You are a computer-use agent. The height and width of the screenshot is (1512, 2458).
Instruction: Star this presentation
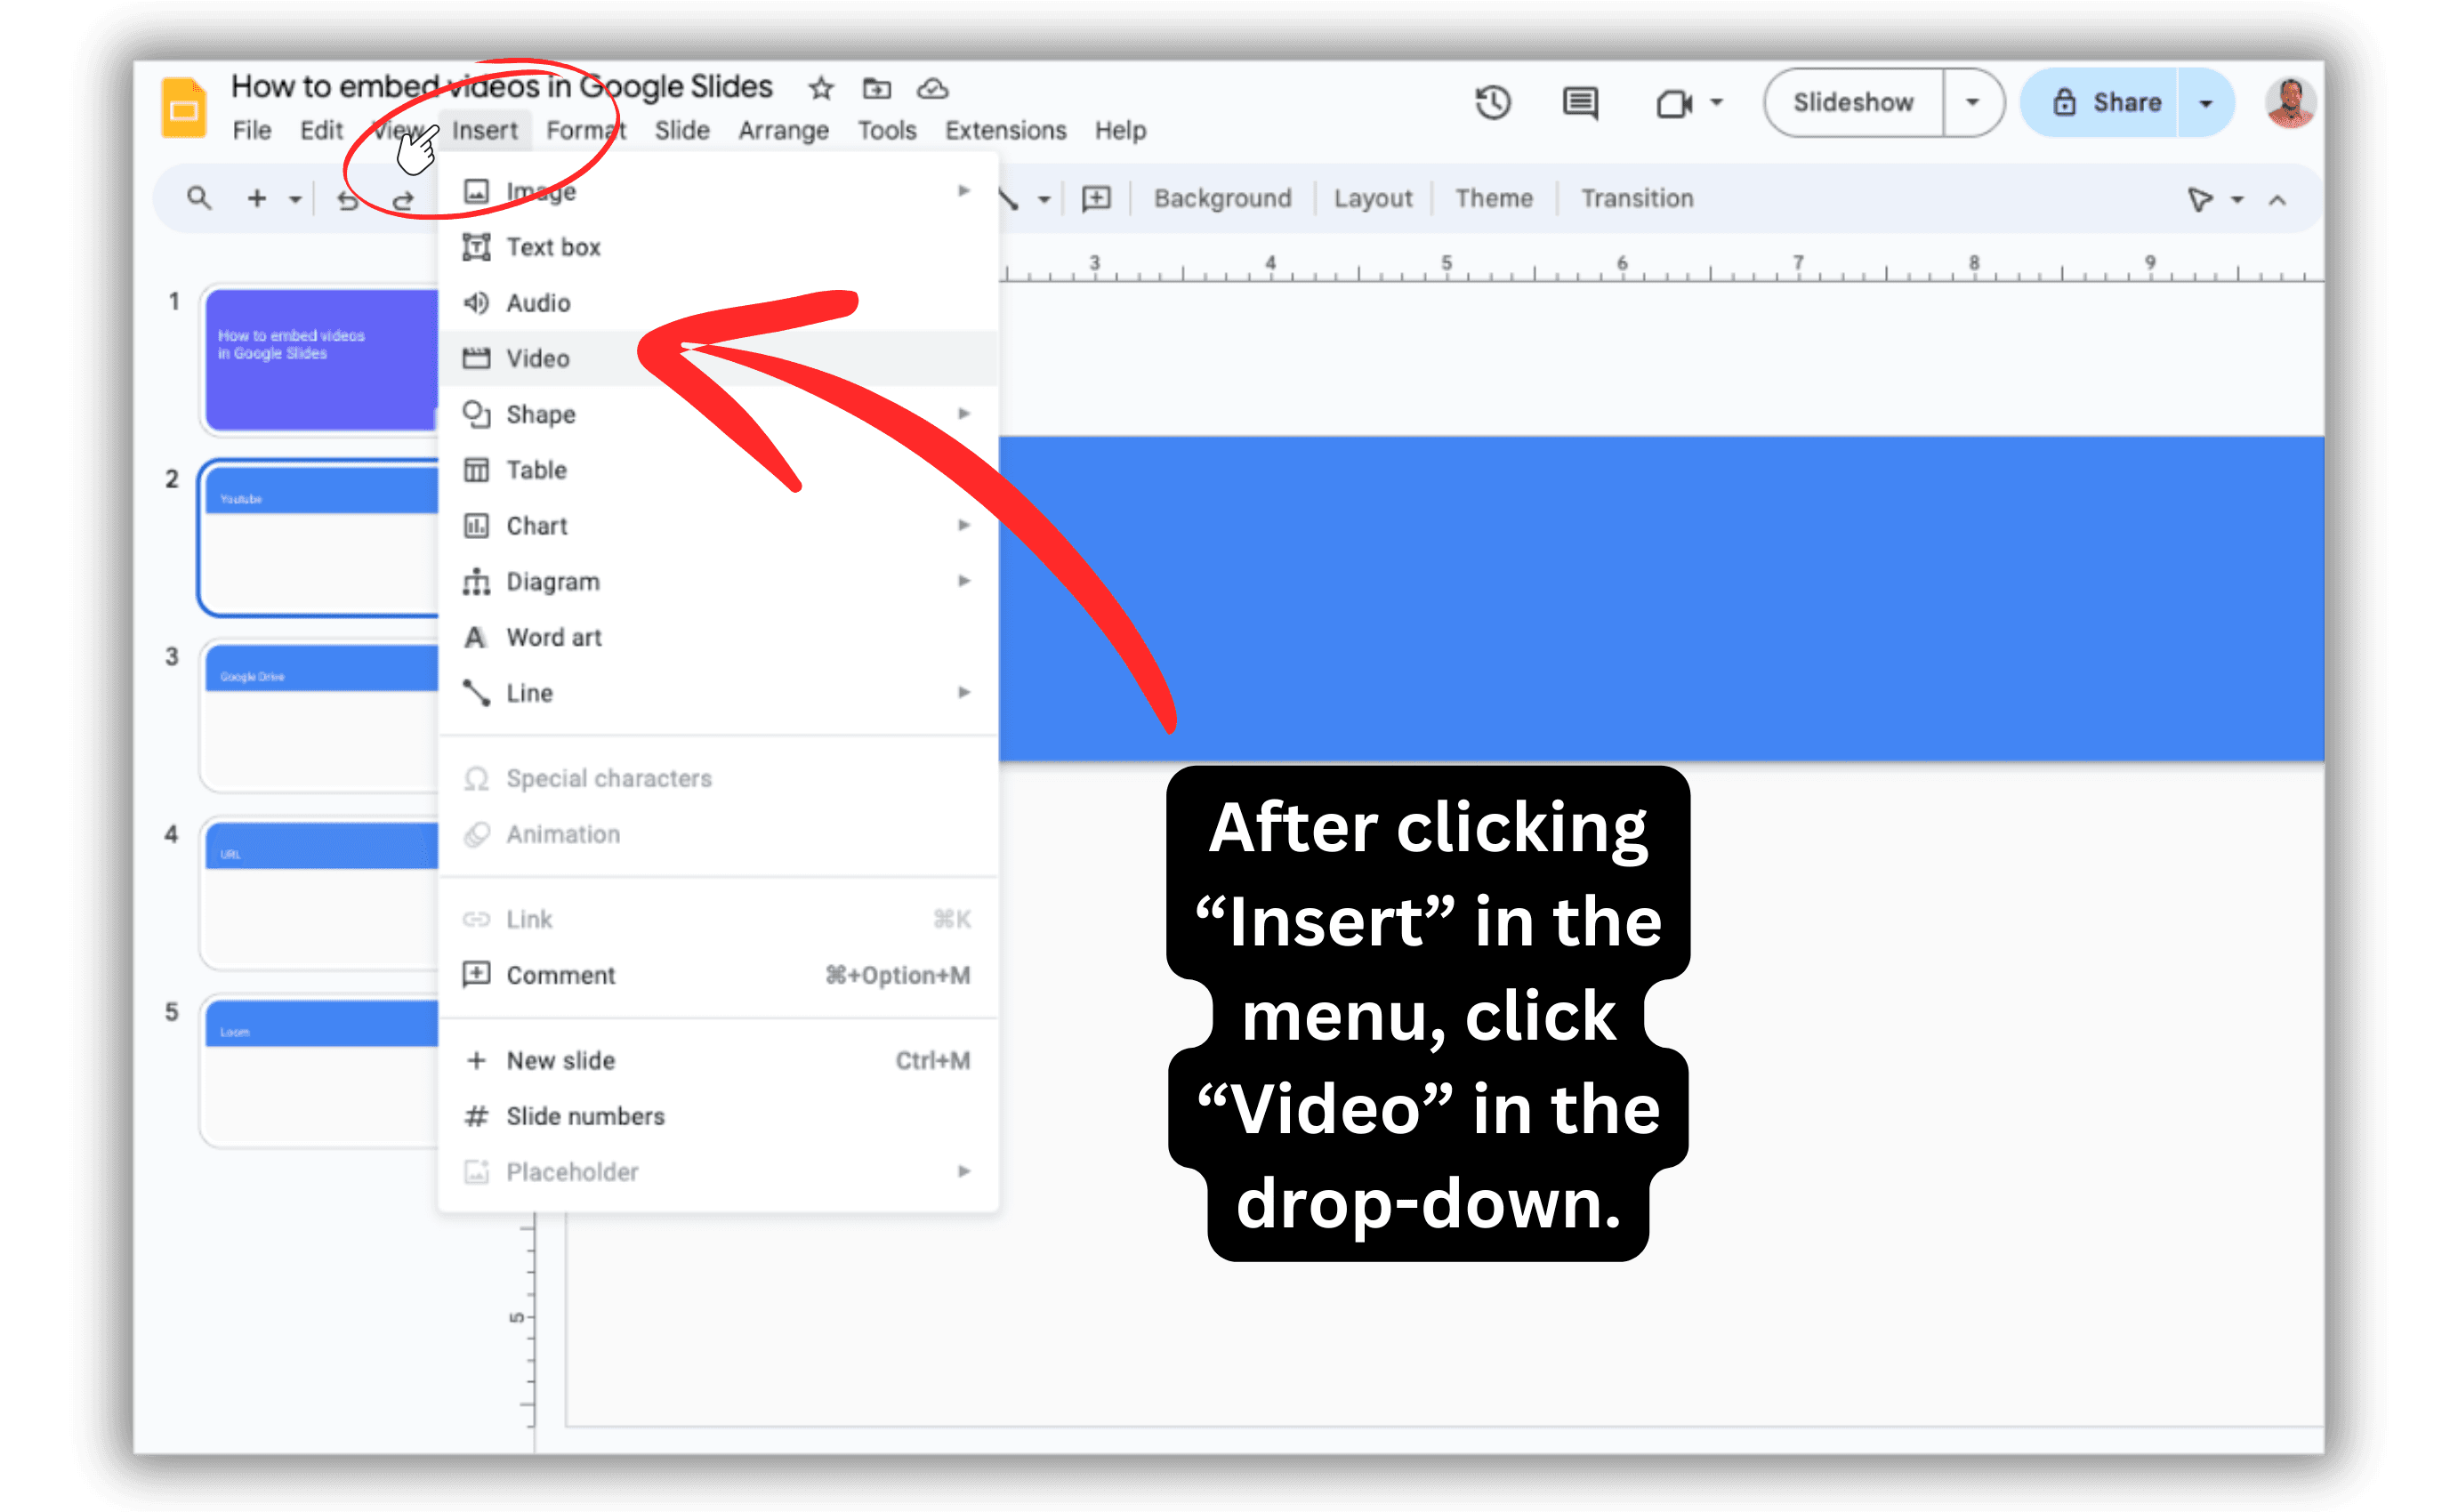pyautogui.click(x=820, y=88)
